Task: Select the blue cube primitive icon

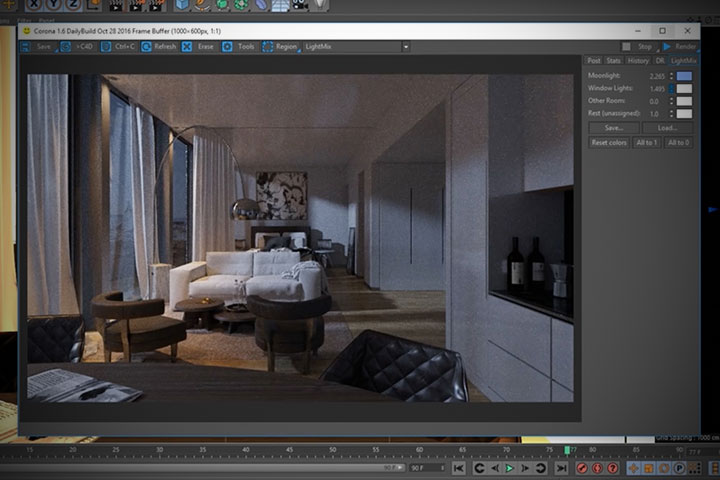Action: pyautogui.click(x=182, y=5)
